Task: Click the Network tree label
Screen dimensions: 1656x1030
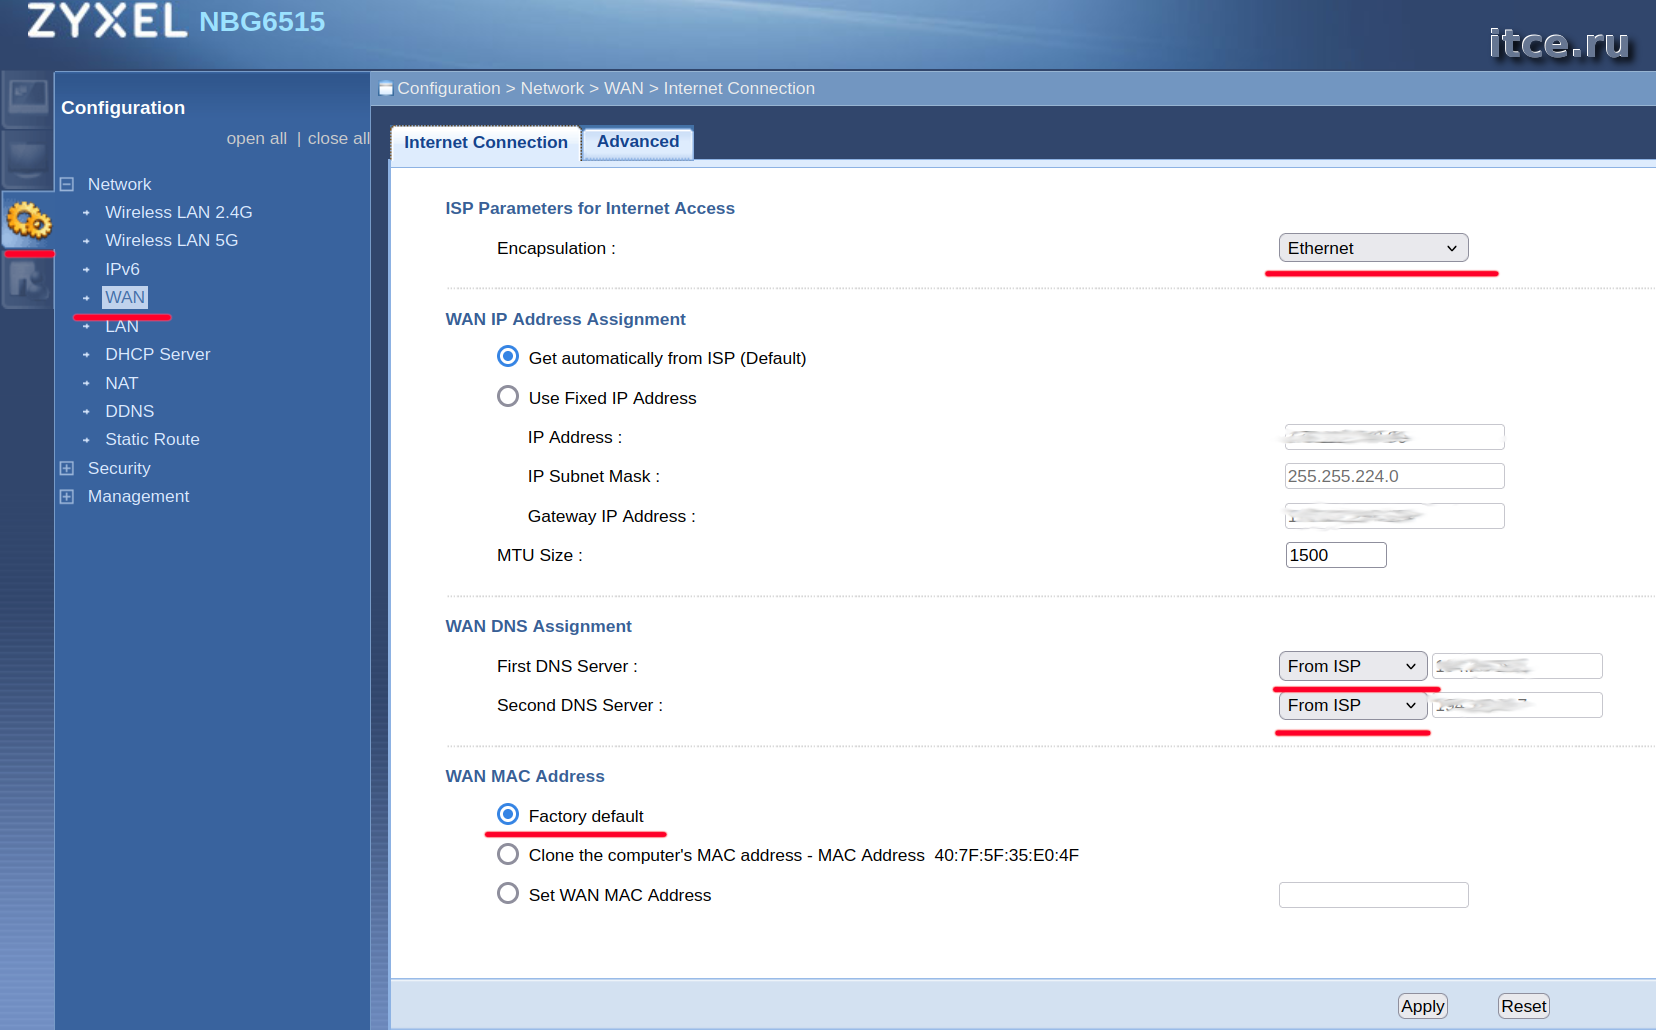Action: click(120, 184)
